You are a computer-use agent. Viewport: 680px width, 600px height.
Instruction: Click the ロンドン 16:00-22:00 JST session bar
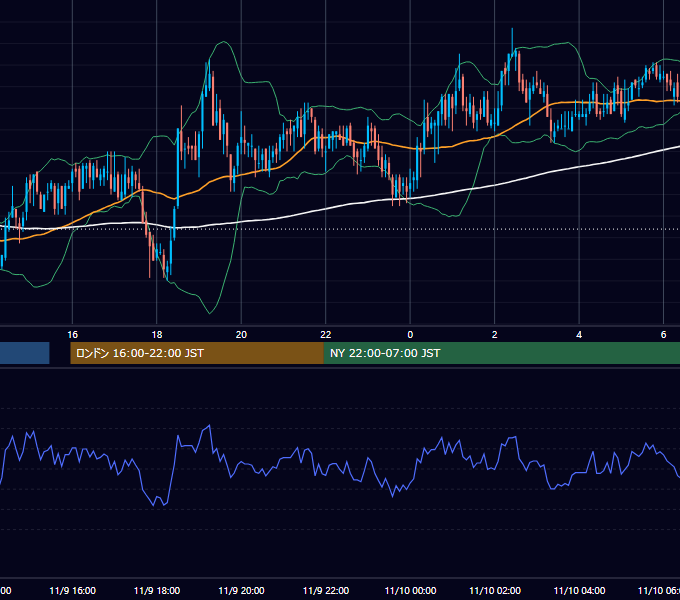click(x=197, y=353)
